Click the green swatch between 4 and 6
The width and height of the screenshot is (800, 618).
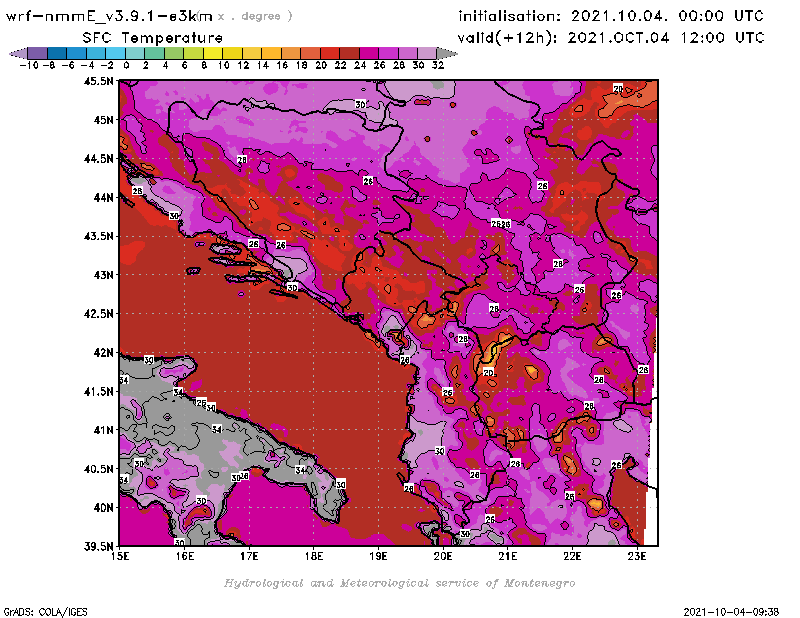[174, 53]
